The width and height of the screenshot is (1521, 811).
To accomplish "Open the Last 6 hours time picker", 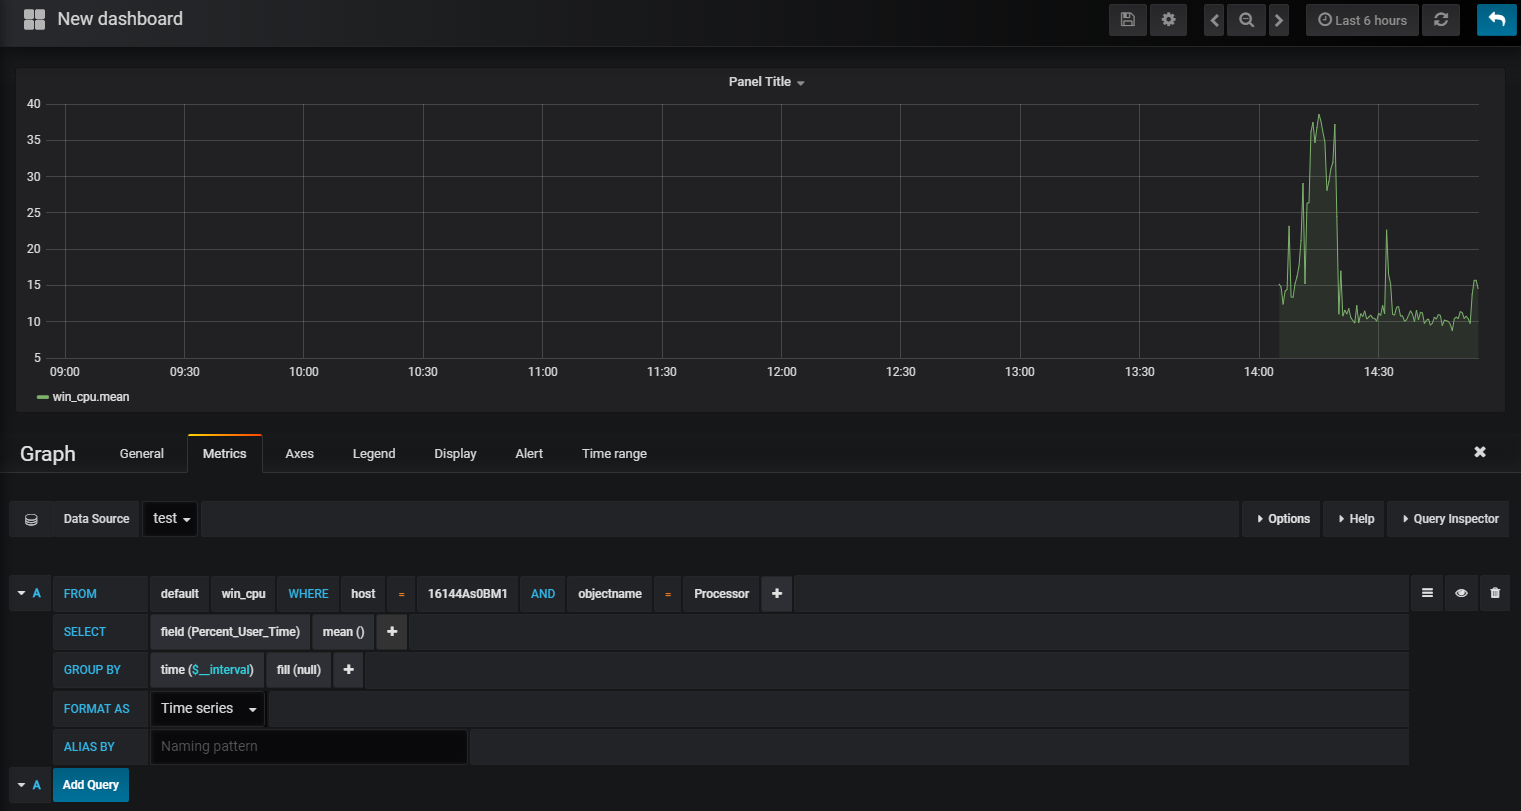I will click(x=1362, y=20).
